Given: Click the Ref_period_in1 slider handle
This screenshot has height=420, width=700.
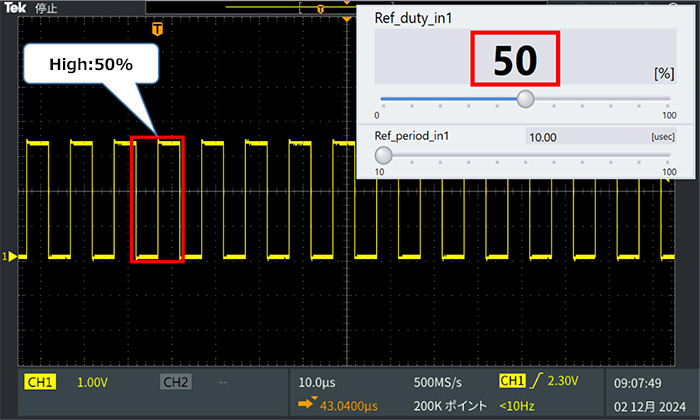Looking at the screenshot, I should (x=383, y=155).
